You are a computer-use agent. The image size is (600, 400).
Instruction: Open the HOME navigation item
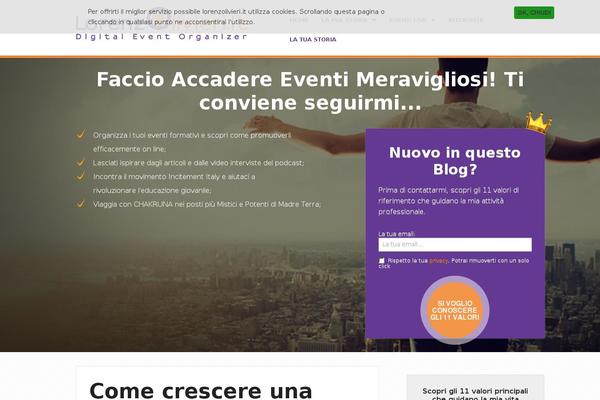(298, 20)
